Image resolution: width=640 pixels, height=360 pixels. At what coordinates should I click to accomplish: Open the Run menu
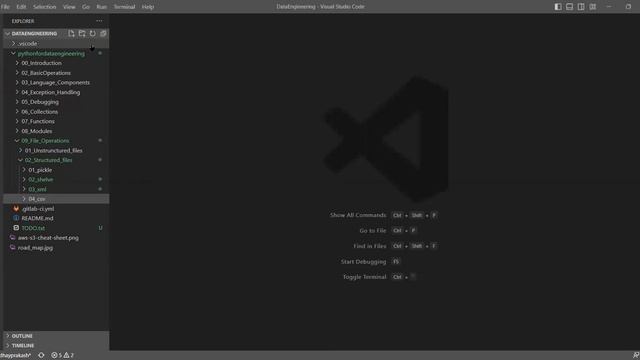tap(102, 7)
